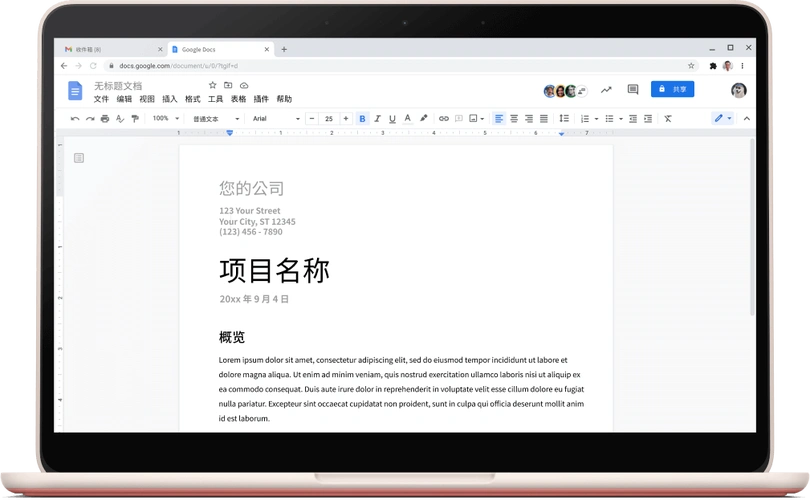The image size is (810, 500).
Task: Switch to the Gmail inbox tab
Action: [111, 50]
